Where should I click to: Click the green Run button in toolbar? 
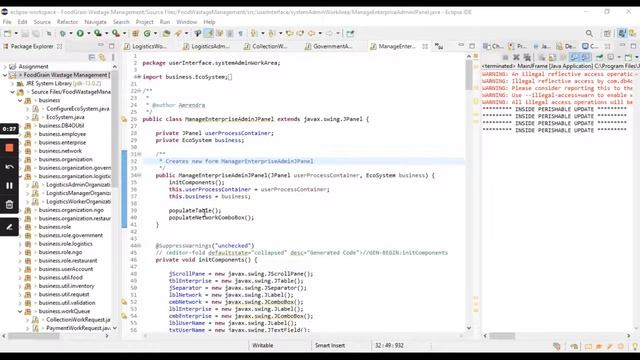click(80, 33)
